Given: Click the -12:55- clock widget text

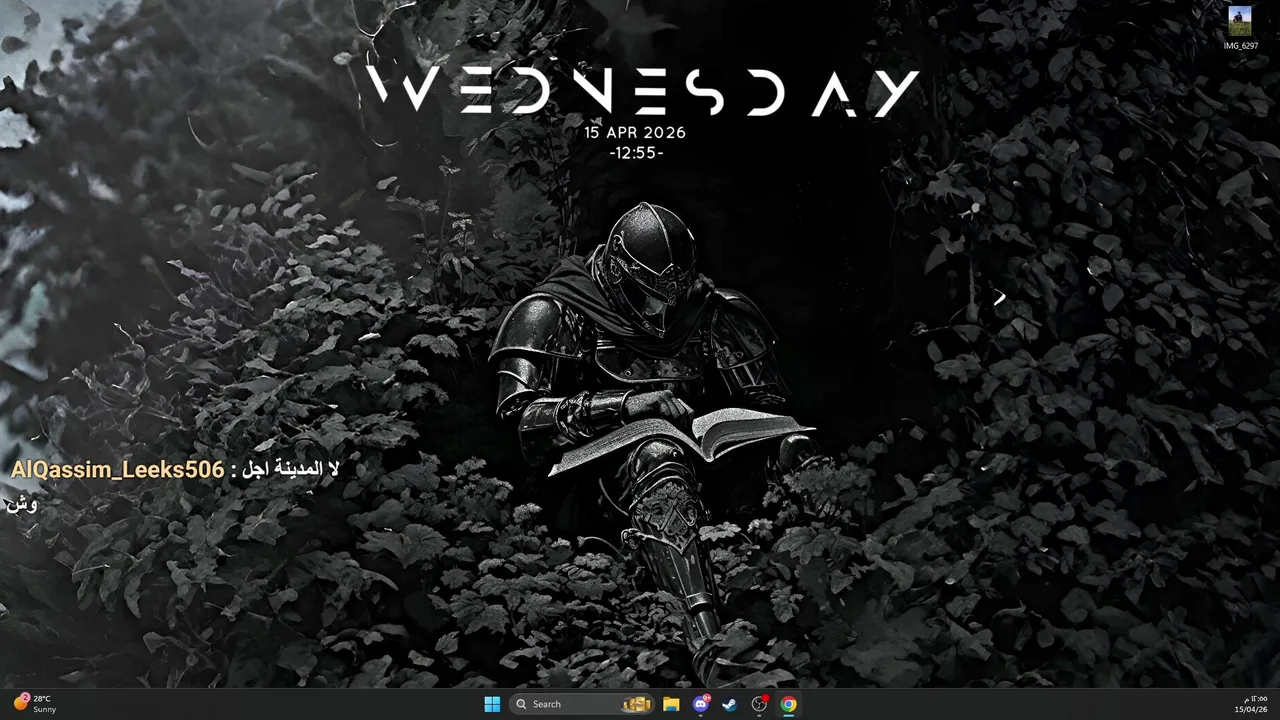Looking at the screenshot, I should (x=636, y=153).
